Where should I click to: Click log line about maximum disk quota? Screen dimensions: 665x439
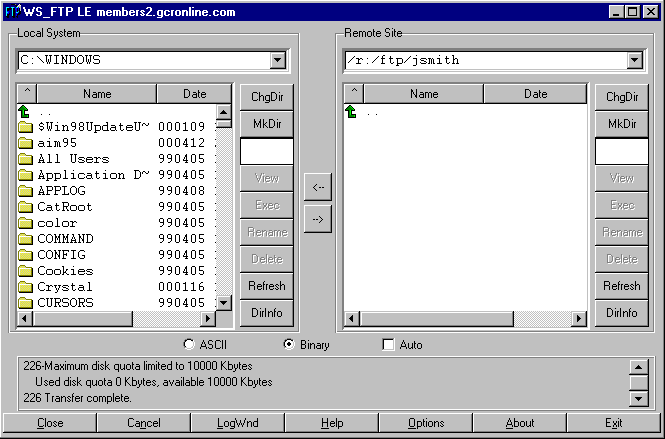tap(138, 366)
